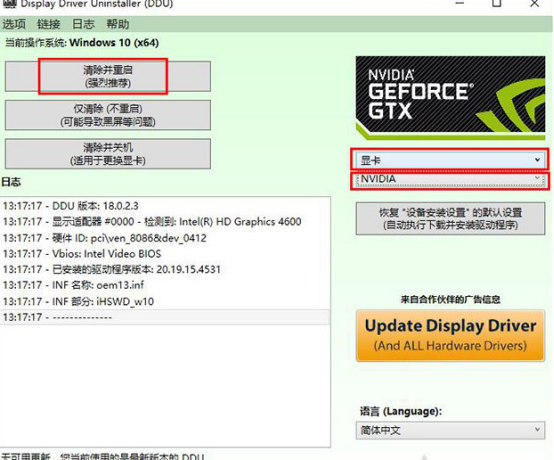Click 清除并关机 button
Screen dimensions: 554x460
(108, 154)
